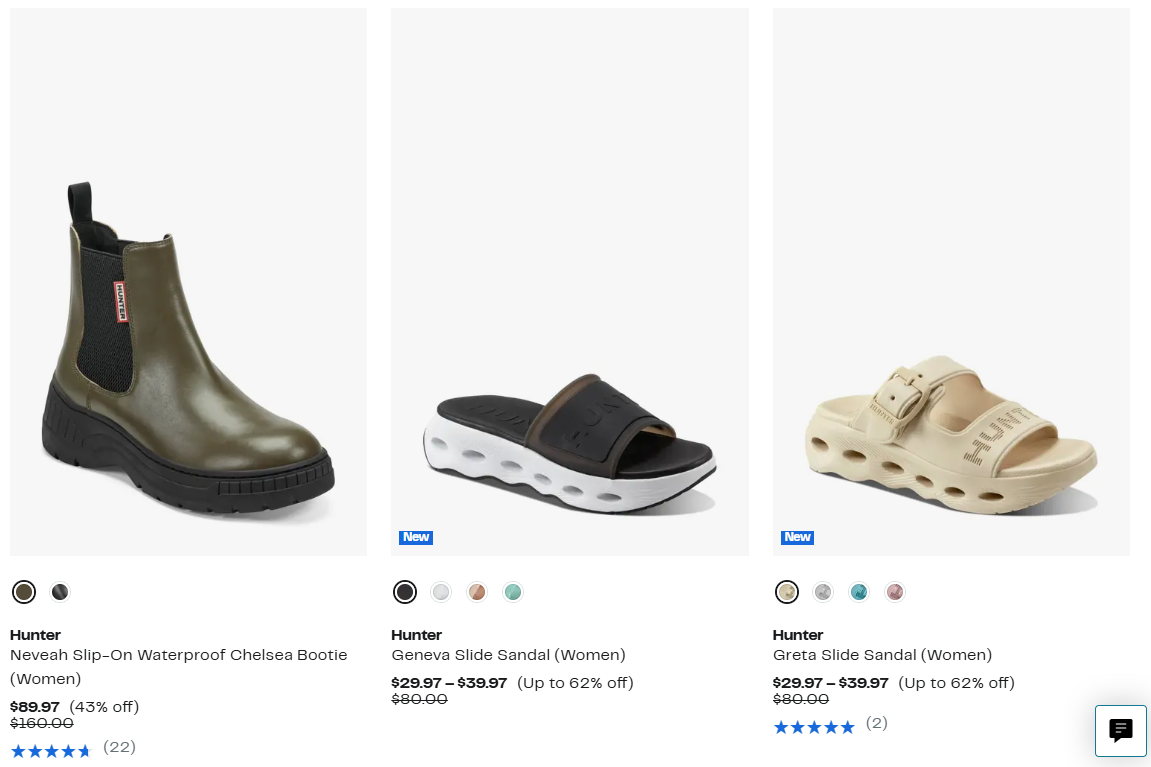The image size is (1151, 767).
Task: View the black Geneva slide sandal image
Action: pos(569,440)
